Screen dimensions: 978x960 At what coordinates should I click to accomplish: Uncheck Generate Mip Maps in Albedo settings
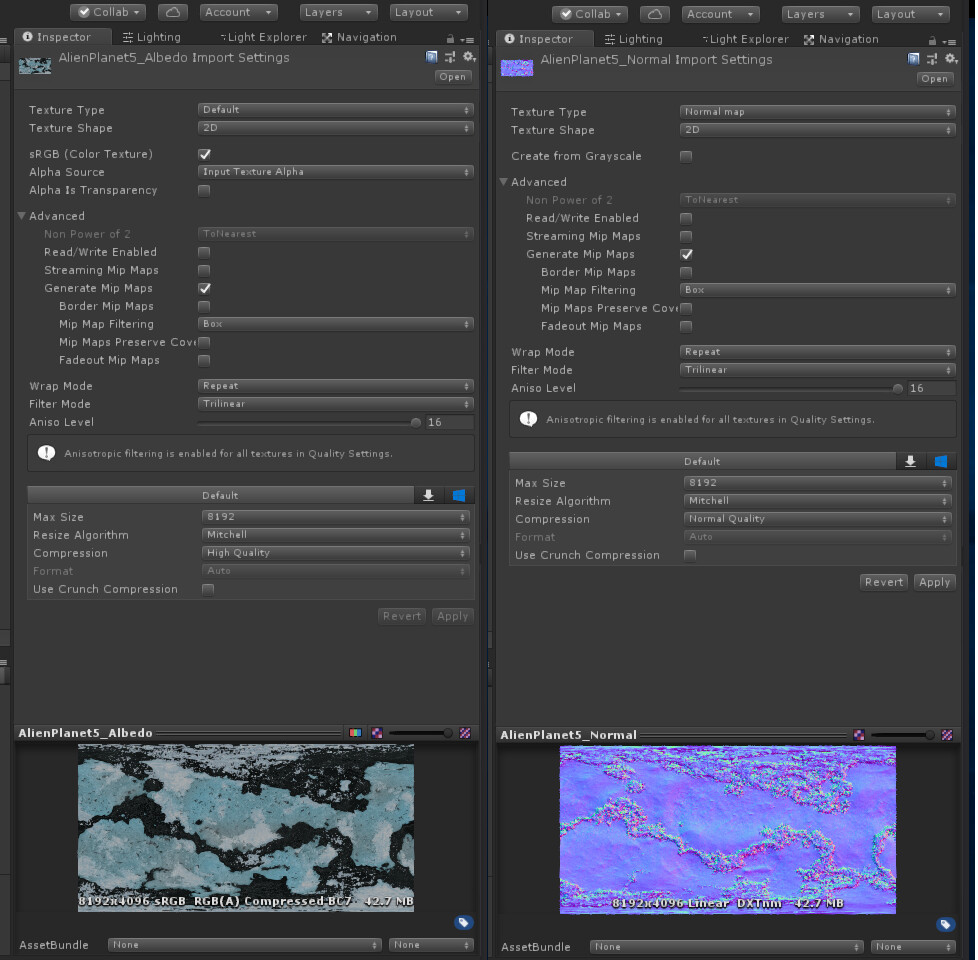click(x=205, y=288)
